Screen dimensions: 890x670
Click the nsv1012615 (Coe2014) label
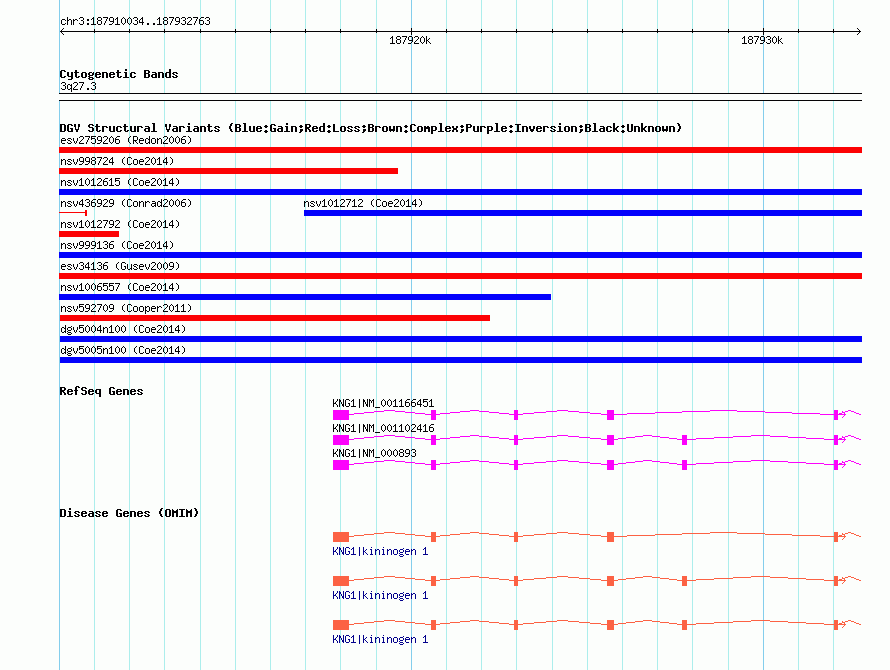click(x=120, y=182)
